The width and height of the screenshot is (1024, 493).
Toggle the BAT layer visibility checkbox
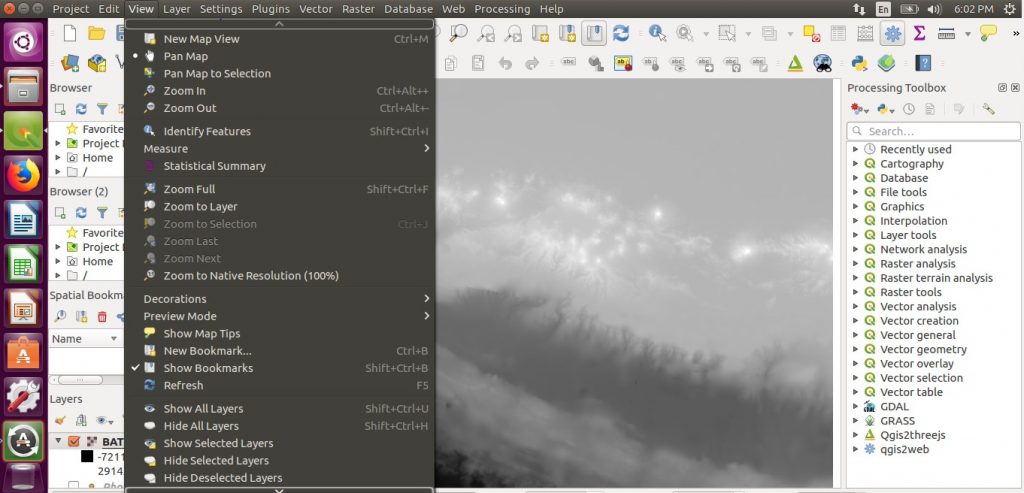(x=74, y=442)
